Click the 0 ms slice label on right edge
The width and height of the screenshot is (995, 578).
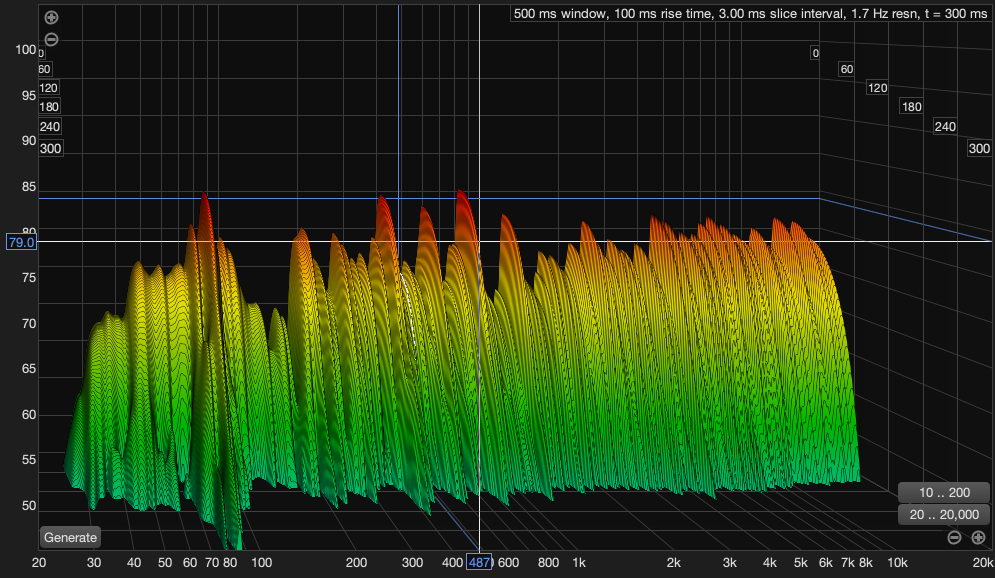[x=815, y=52]
